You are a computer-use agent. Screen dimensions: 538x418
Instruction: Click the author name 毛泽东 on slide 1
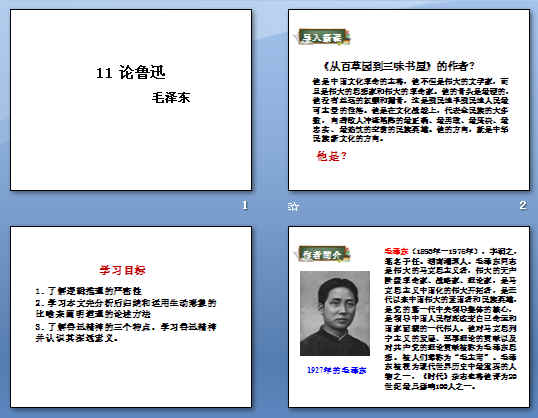pos(171,97)
